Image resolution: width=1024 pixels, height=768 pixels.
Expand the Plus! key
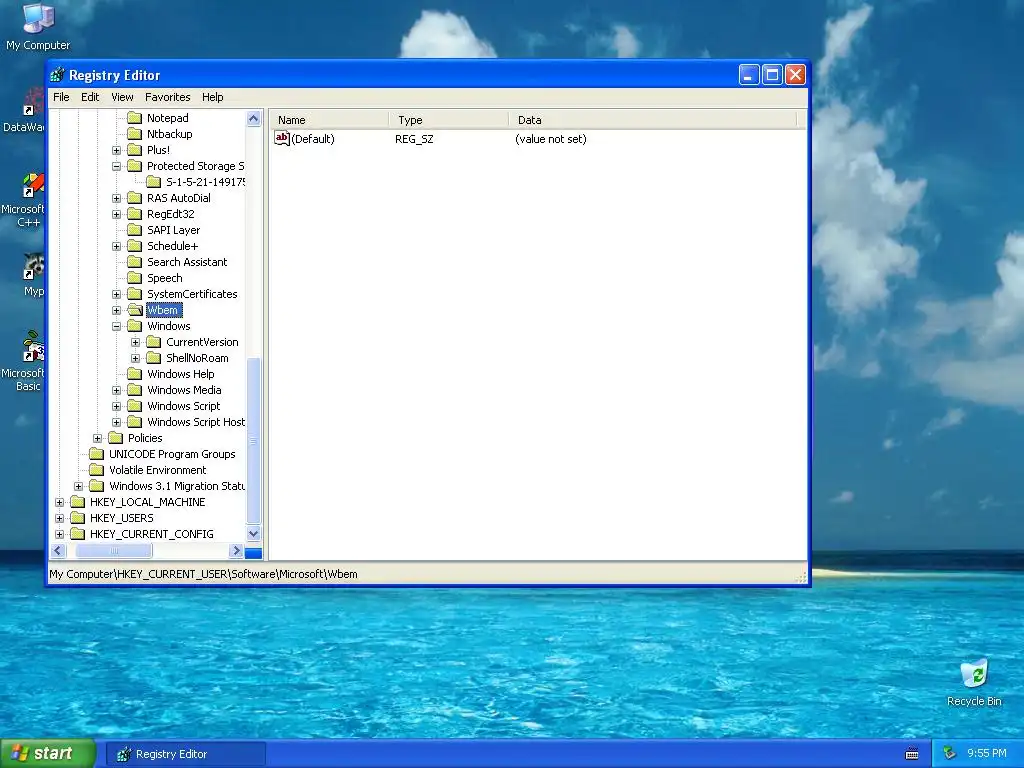(116, 150)
